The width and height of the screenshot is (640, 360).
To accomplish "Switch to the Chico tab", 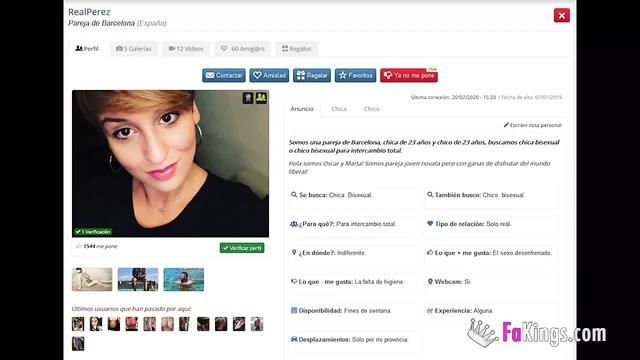I will [x=371, y=109].
